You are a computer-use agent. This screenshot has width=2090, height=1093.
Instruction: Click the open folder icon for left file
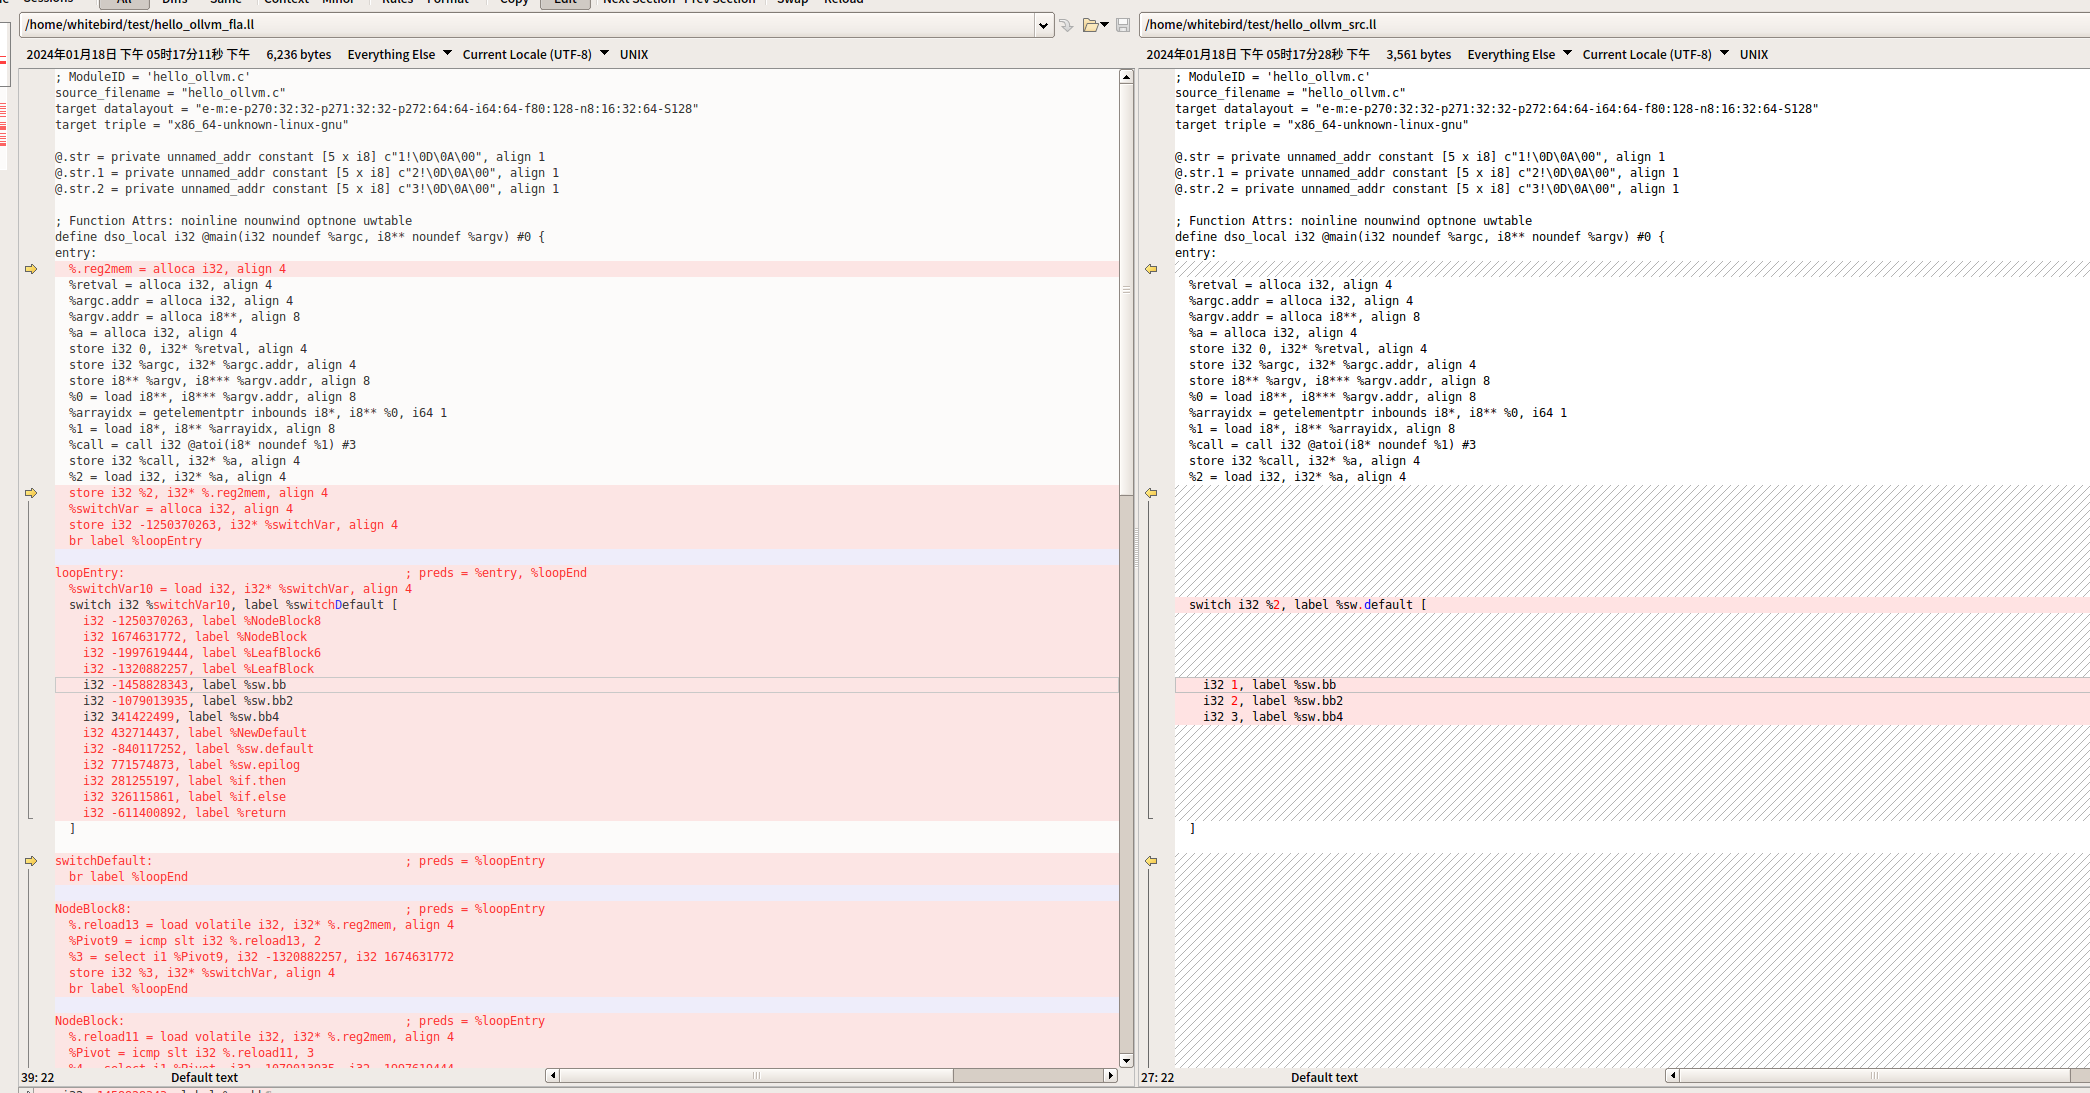tap(1091, 25)
